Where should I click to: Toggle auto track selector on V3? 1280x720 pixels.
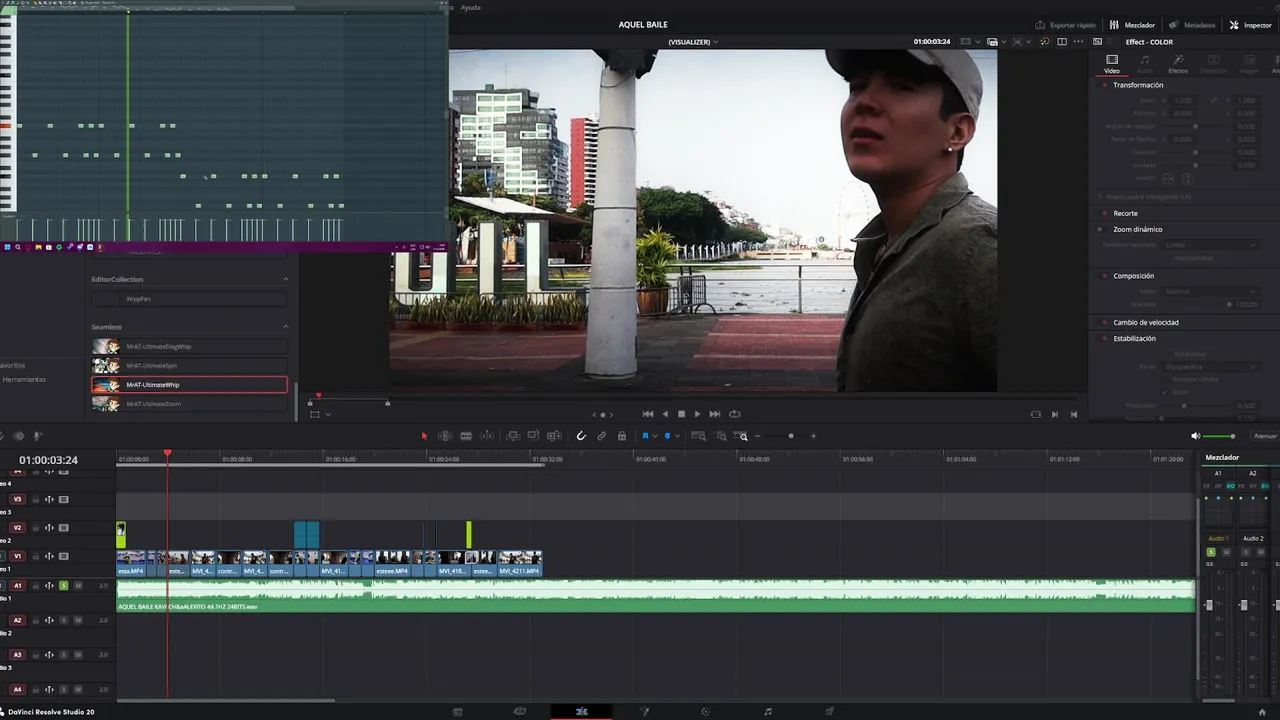point(49,499)
